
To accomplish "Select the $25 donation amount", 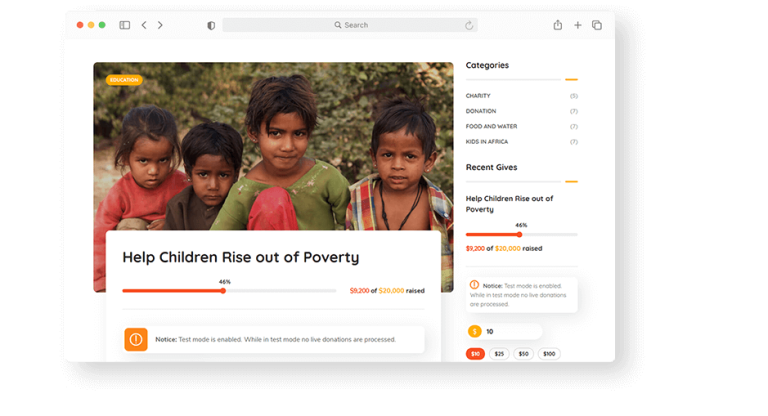I will coord(499,354).
